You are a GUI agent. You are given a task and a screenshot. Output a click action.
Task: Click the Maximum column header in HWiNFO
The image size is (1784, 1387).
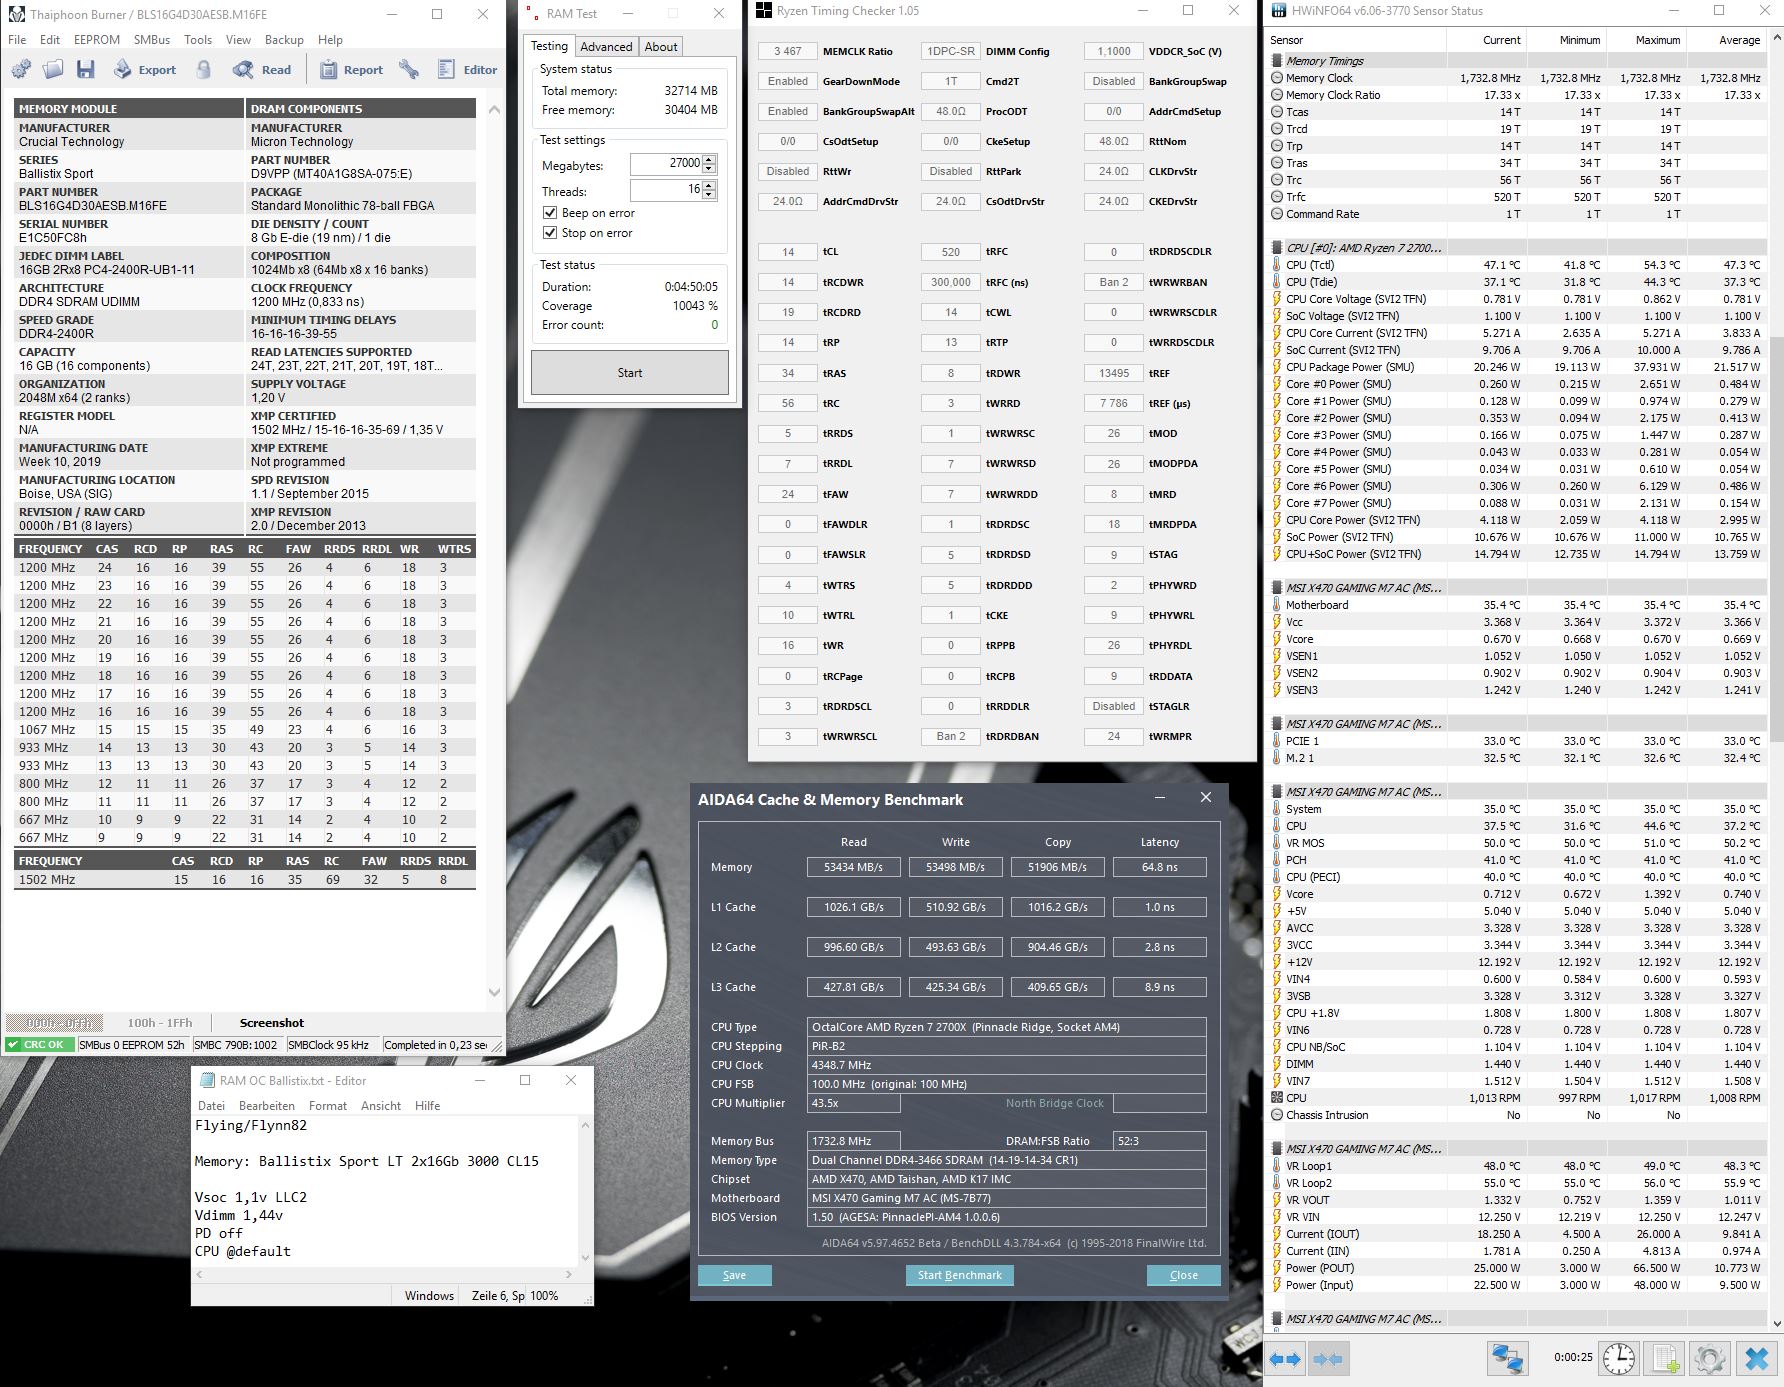click(1658, 40)
